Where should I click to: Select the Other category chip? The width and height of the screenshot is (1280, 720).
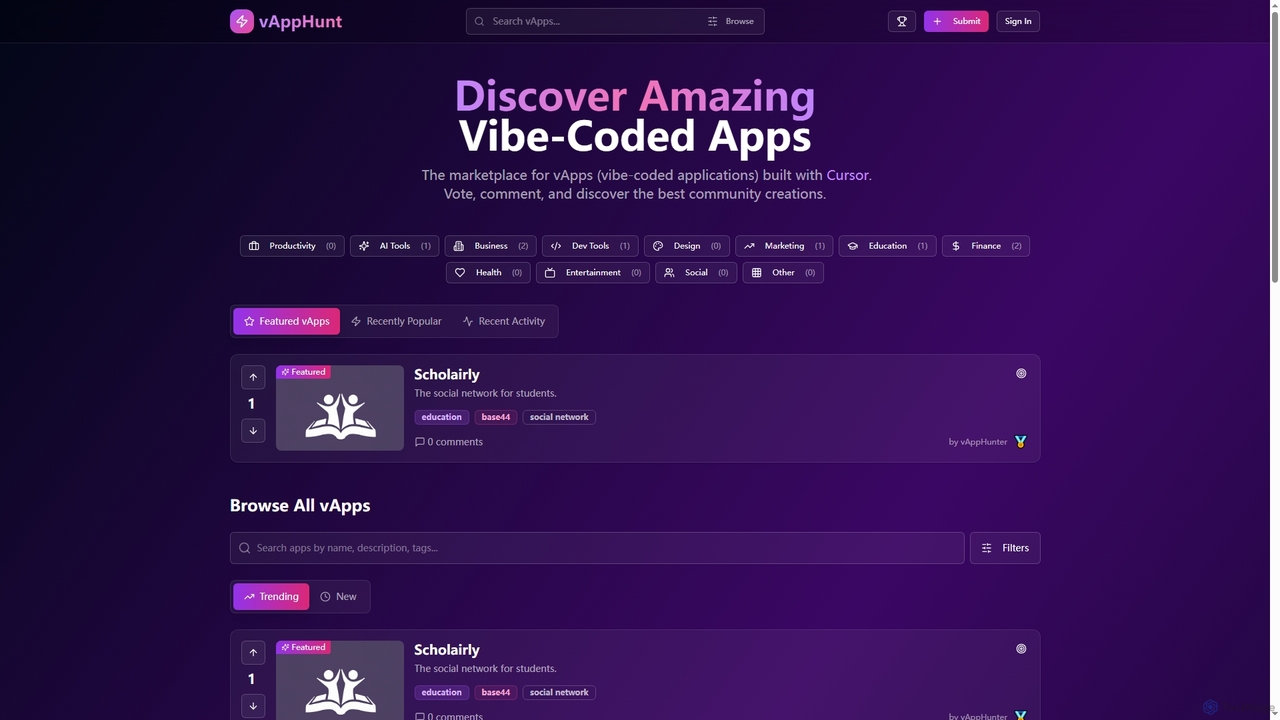click(x=783, y=273)
